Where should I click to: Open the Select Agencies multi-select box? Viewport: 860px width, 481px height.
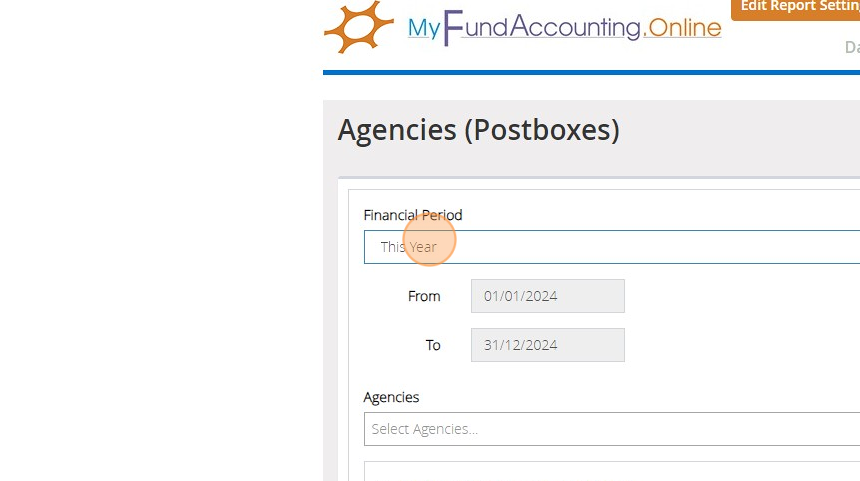click(610, 429)
